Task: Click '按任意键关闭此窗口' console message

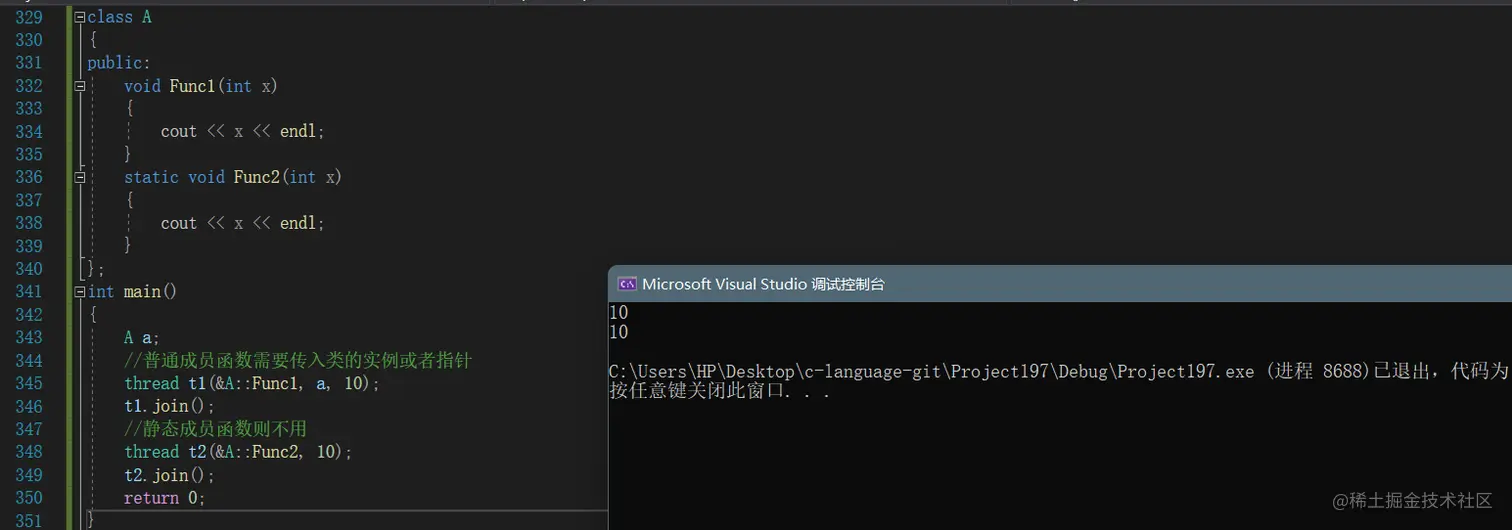Action: 720,391
